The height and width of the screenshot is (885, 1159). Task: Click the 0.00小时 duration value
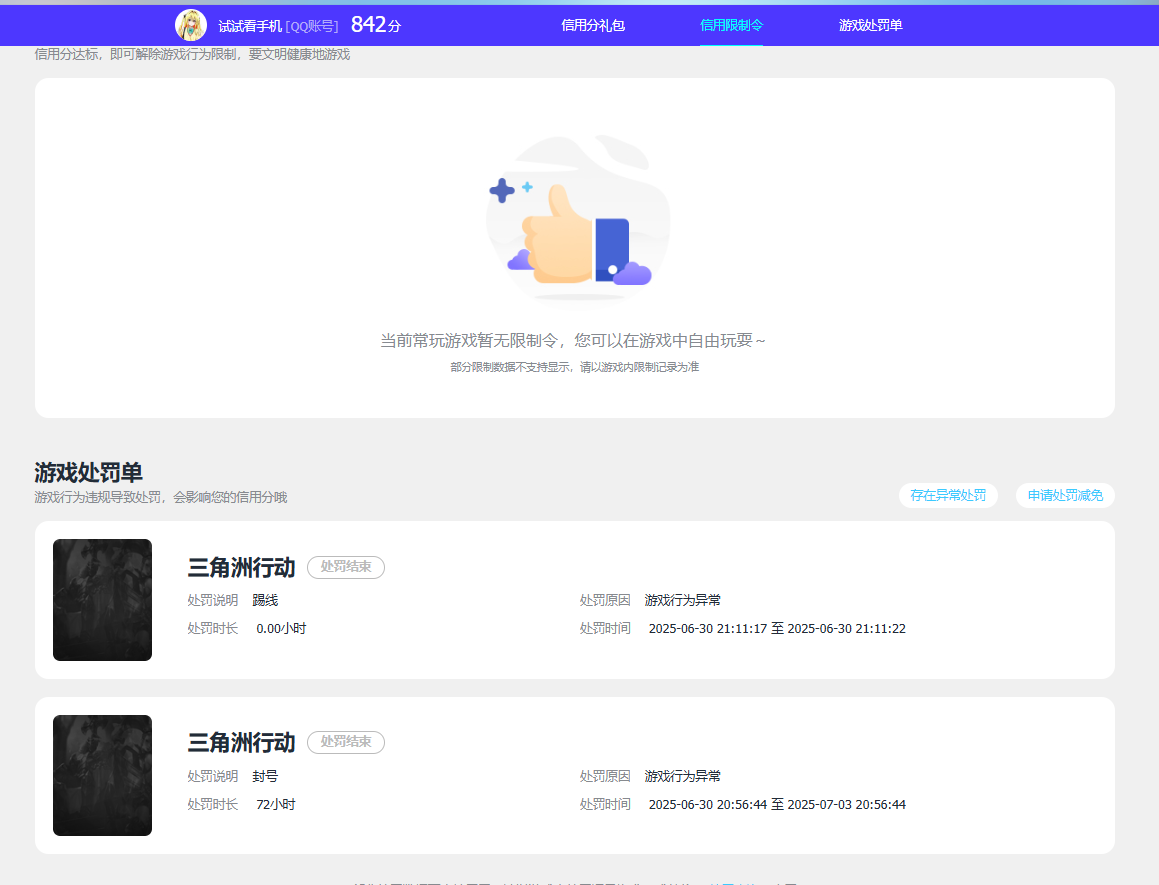(x=281, y=628)
